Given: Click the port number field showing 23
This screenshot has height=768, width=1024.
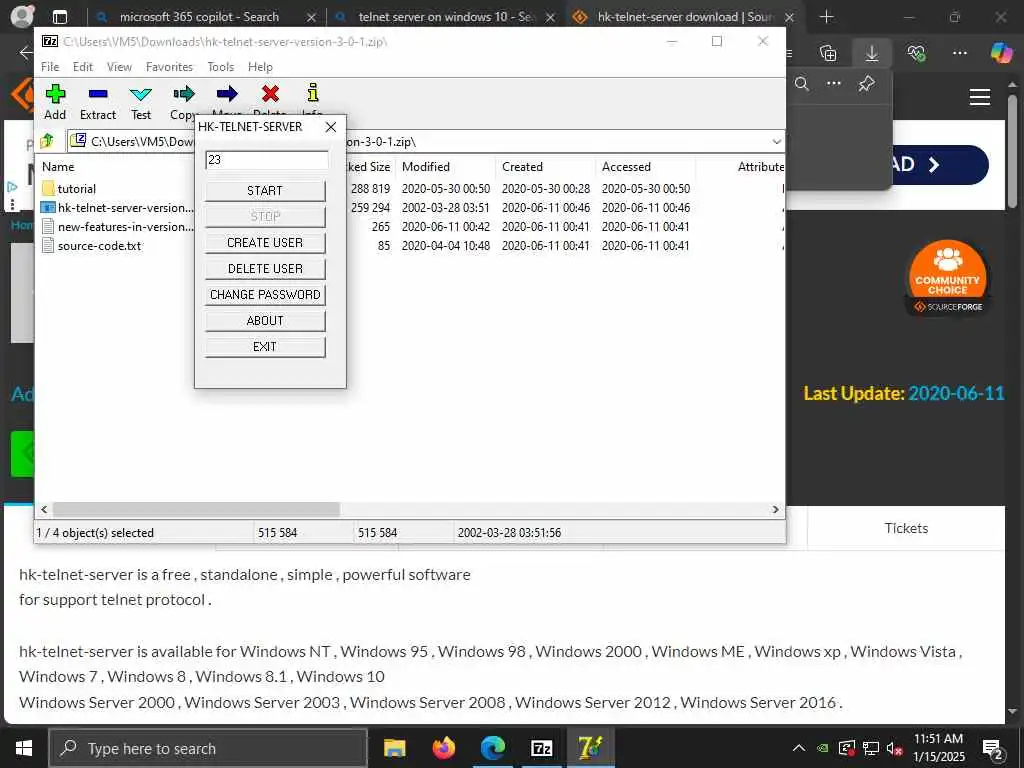Looking at the screenshot, I should pos(266,160).
